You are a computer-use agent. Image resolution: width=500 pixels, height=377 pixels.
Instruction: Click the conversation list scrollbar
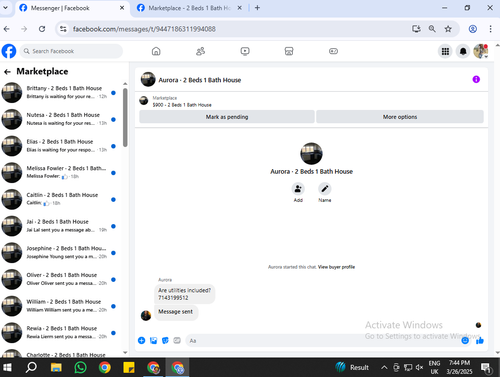(x=125, y=117)
